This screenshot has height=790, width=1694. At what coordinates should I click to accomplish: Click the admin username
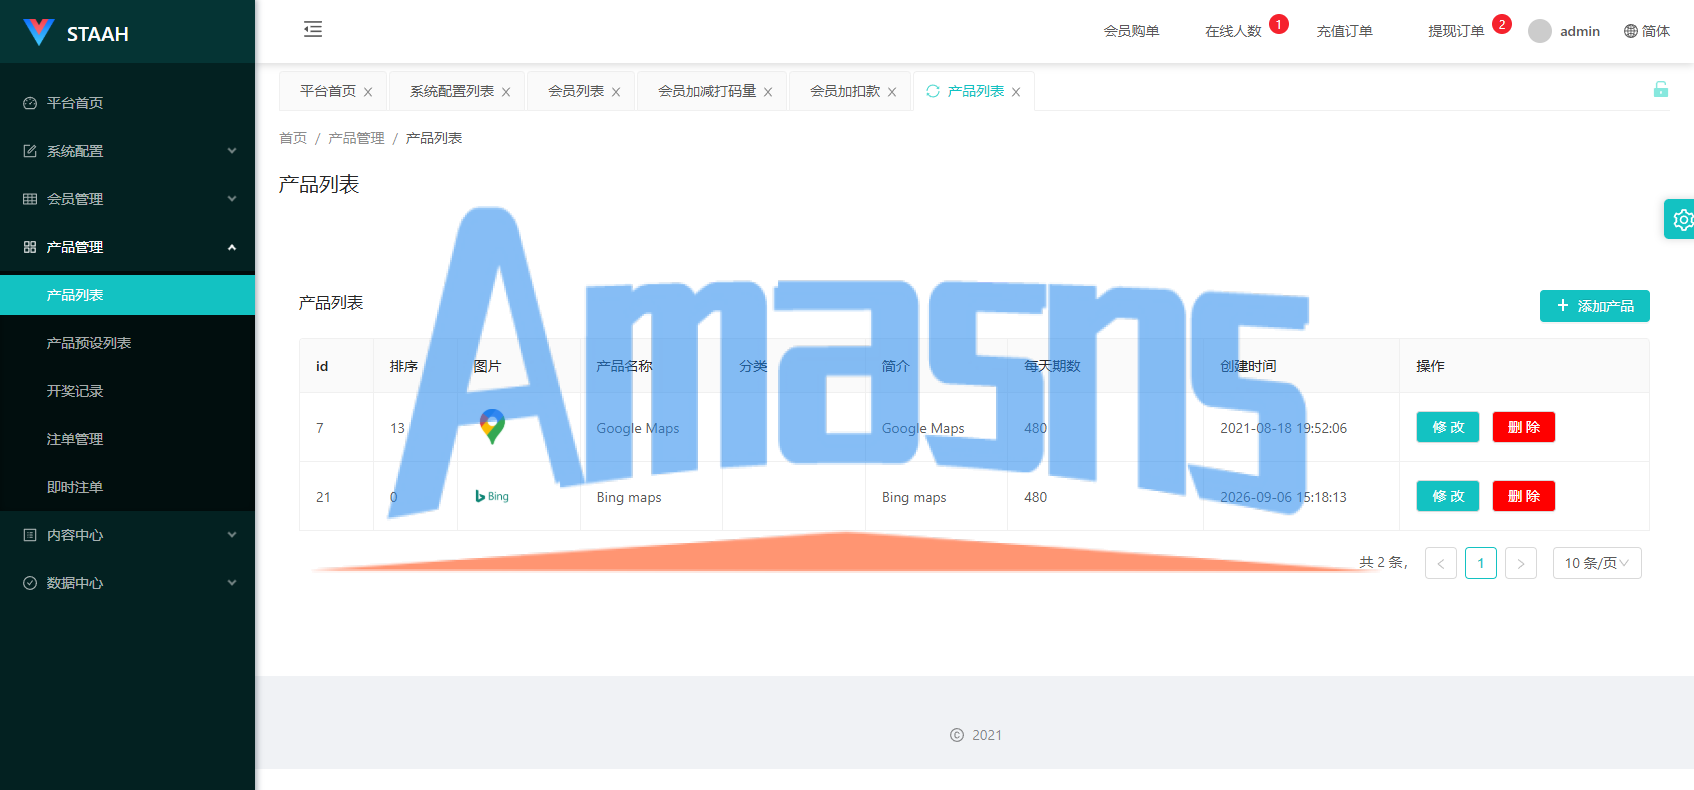1579,31
